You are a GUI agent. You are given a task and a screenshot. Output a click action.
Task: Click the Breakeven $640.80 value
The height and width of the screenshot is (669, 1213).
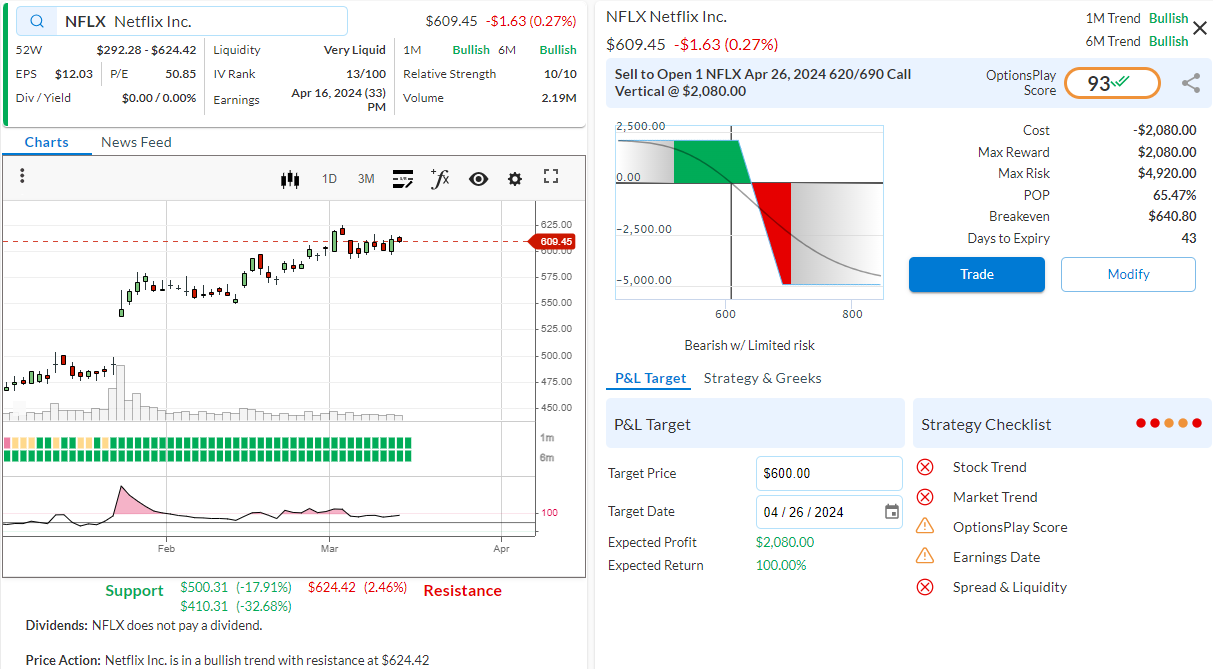coord(1172,216)
